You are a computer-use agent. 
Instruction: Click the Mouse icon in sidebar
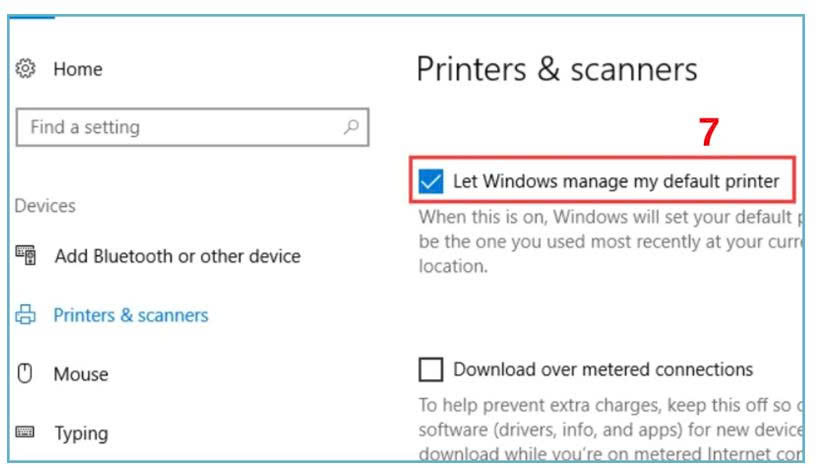26,374
